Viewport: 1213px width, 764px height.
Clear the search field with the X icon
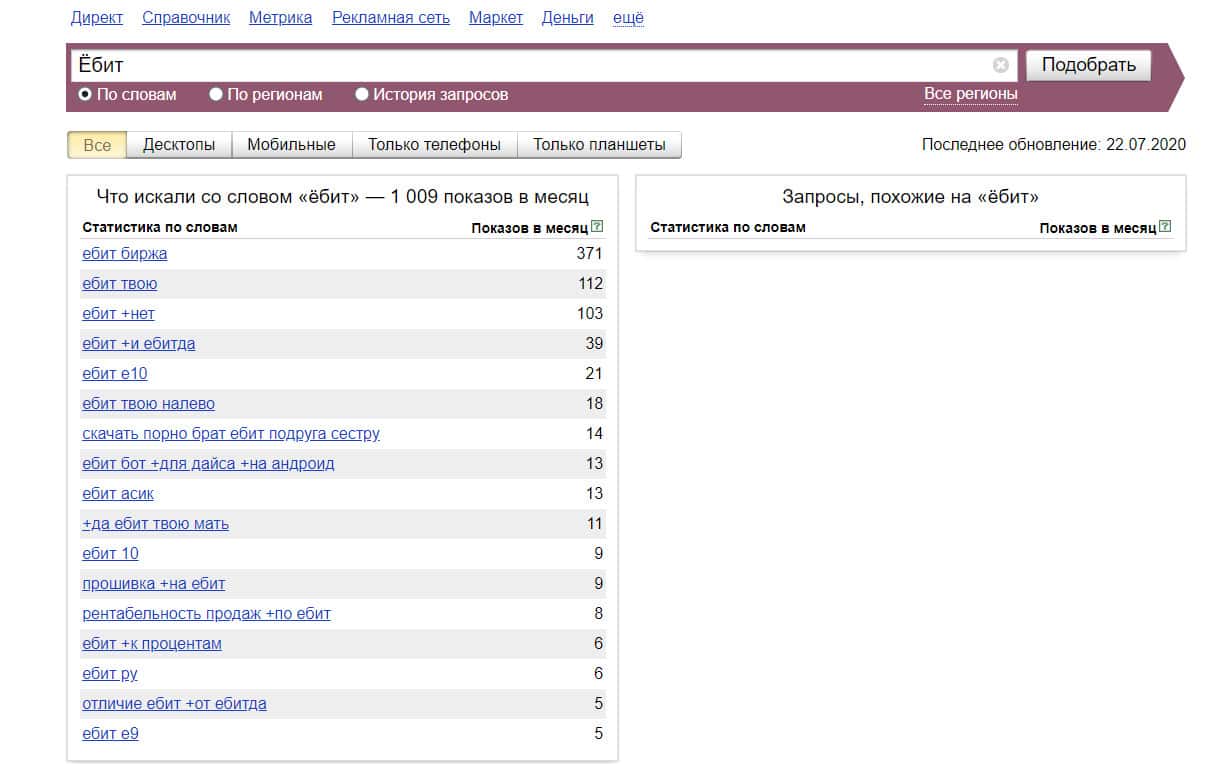pyautogui.click(x=1001, y=65)
